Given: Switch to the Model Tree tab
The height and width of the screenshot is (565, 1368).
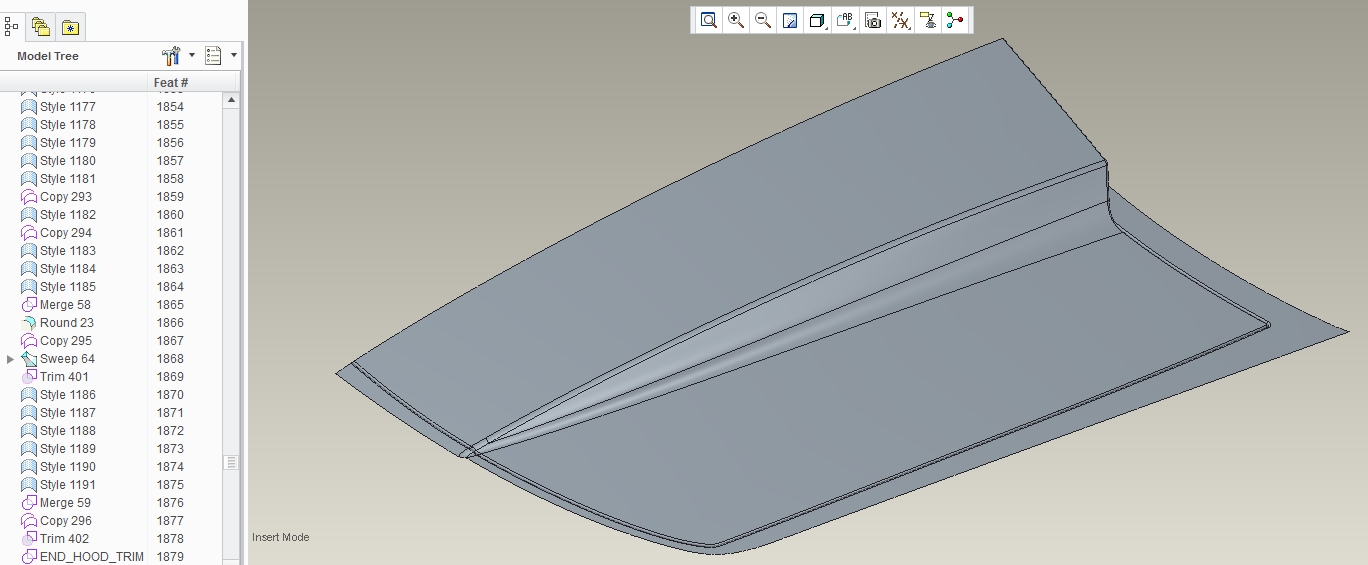Looking at the screenshot, I should point(11,26).
